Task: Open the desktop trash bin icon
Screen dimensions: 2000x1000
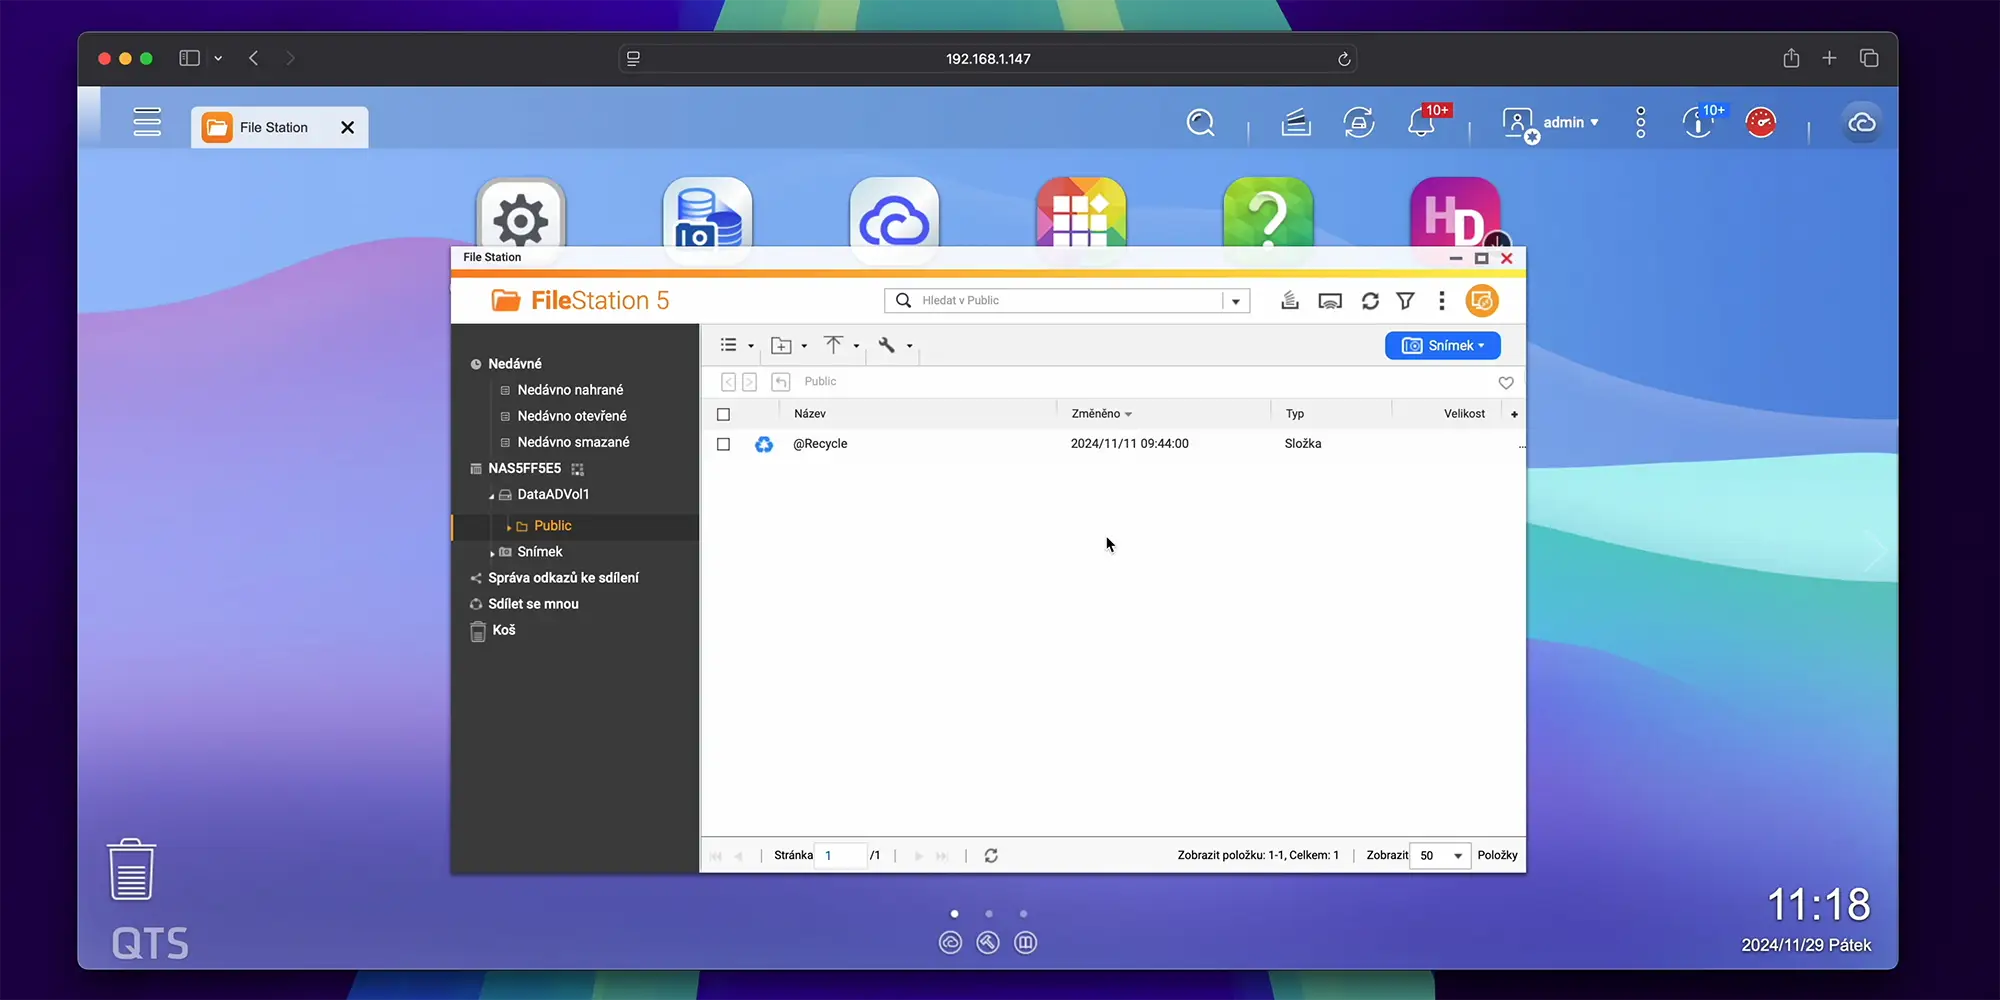Action: [131, 870]
